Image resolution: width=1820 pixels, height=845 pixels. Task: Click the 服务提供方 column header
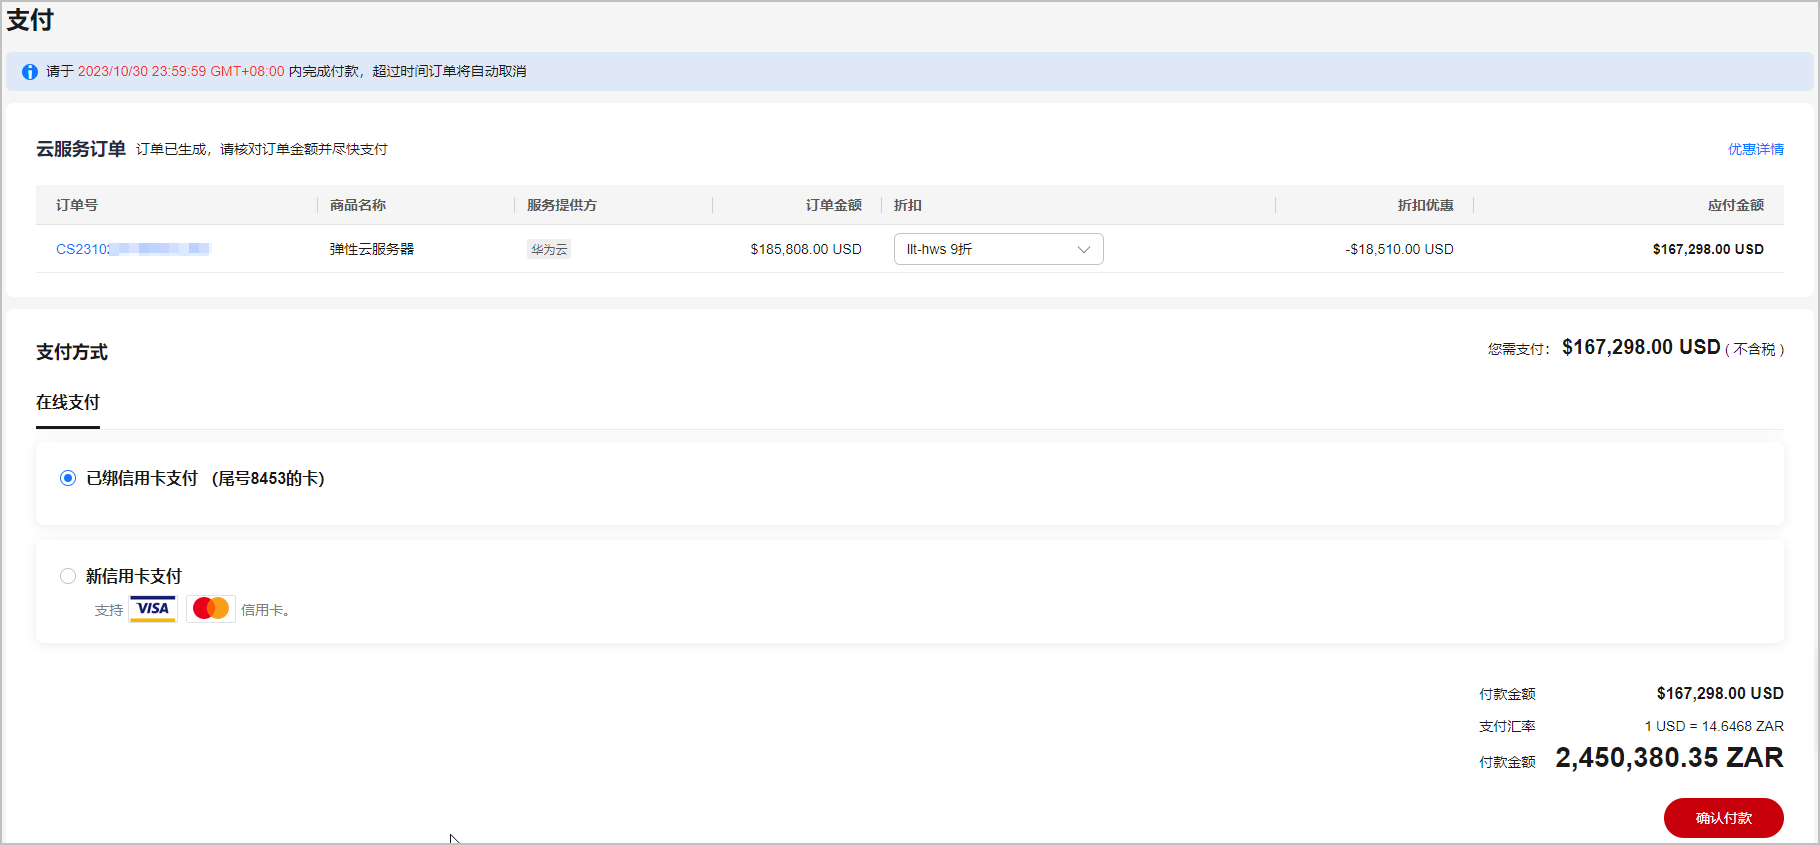tap(562, 205)
